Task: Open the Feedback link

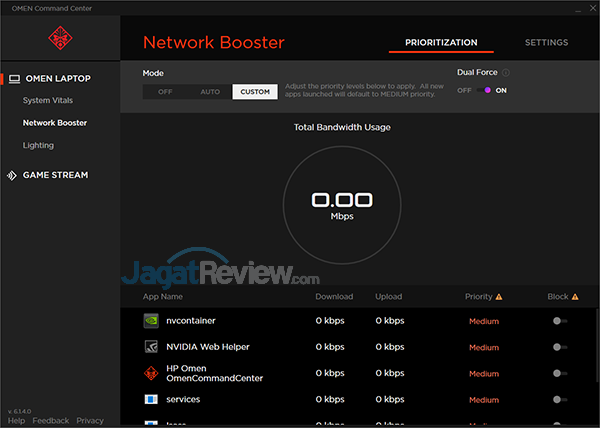Action: pos(51,421)
